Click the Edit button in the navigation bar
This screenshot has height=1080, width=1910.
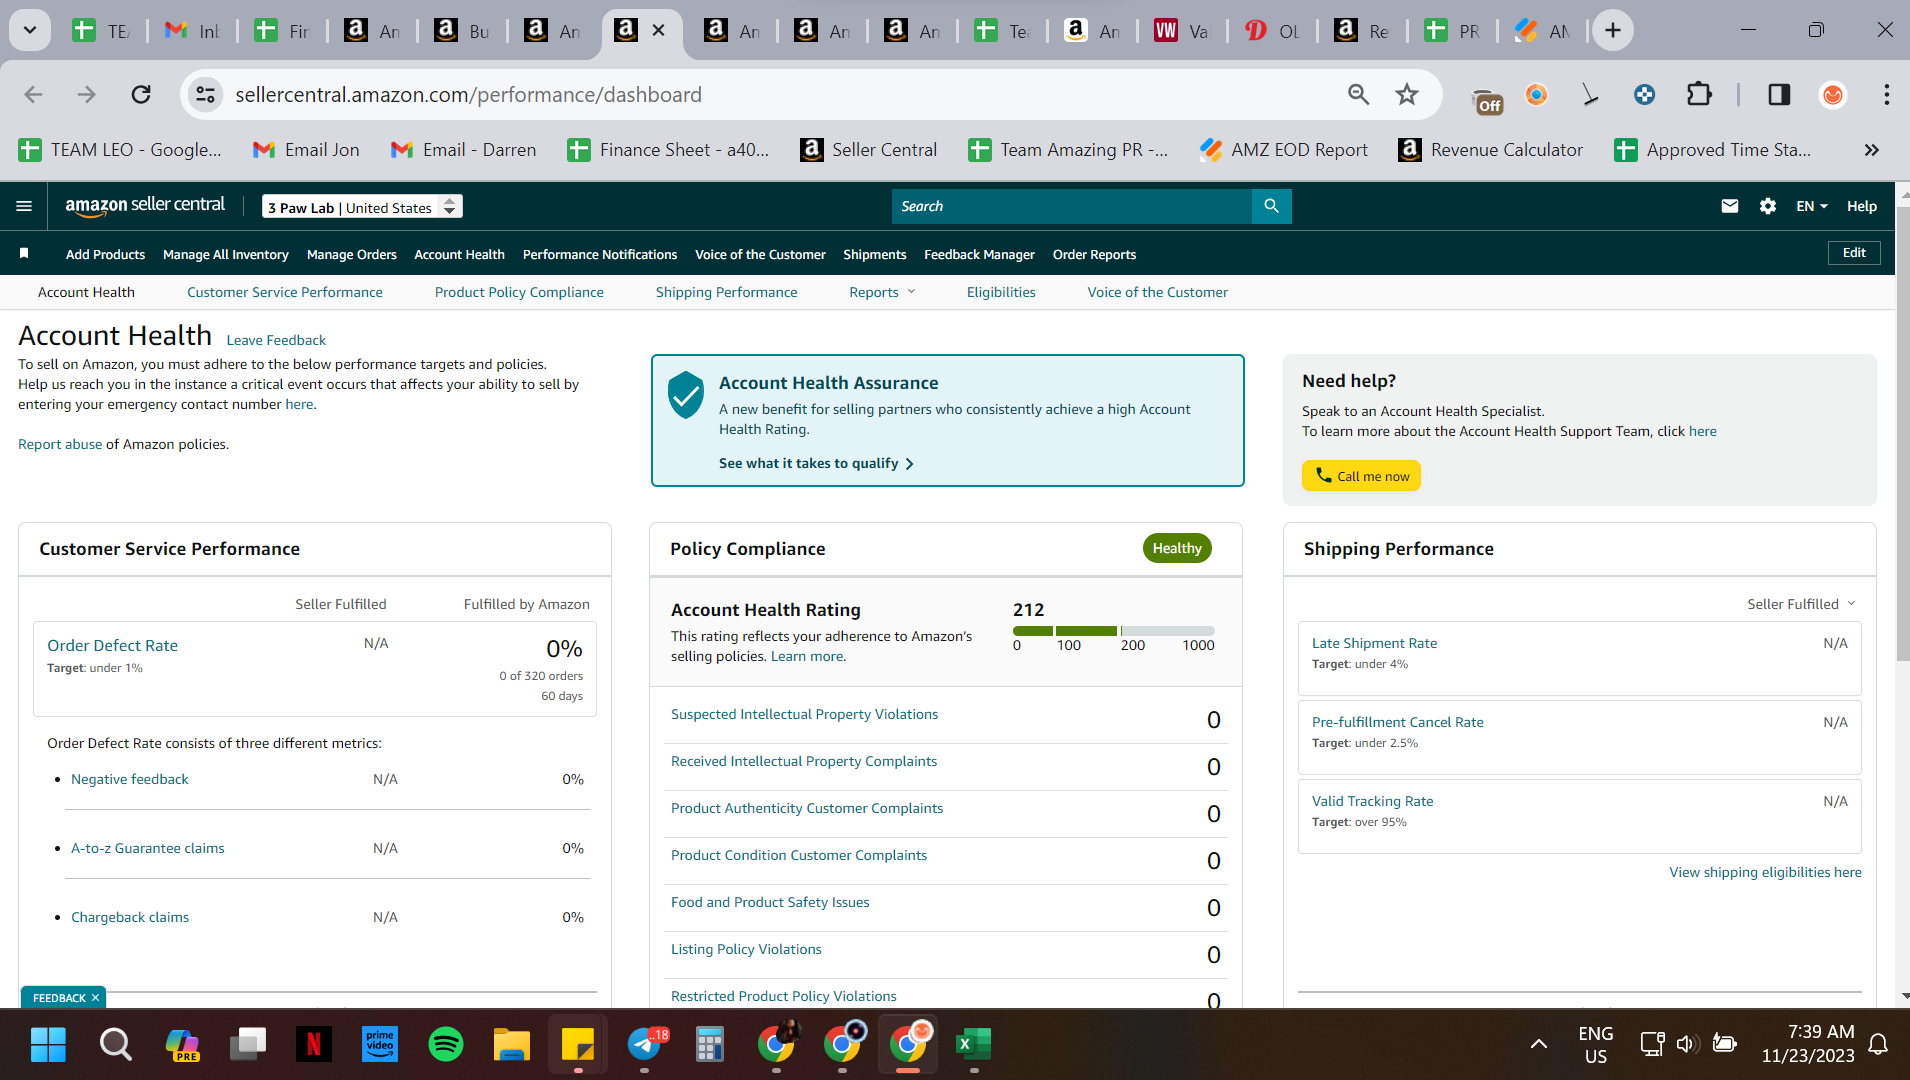(1854, 253)
